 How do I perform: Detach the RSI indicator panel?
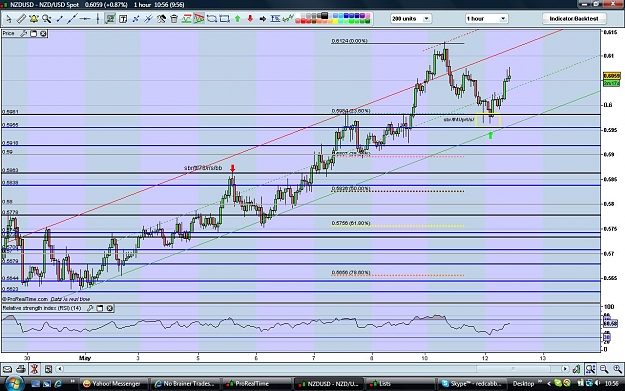click(x=100, y=308)
